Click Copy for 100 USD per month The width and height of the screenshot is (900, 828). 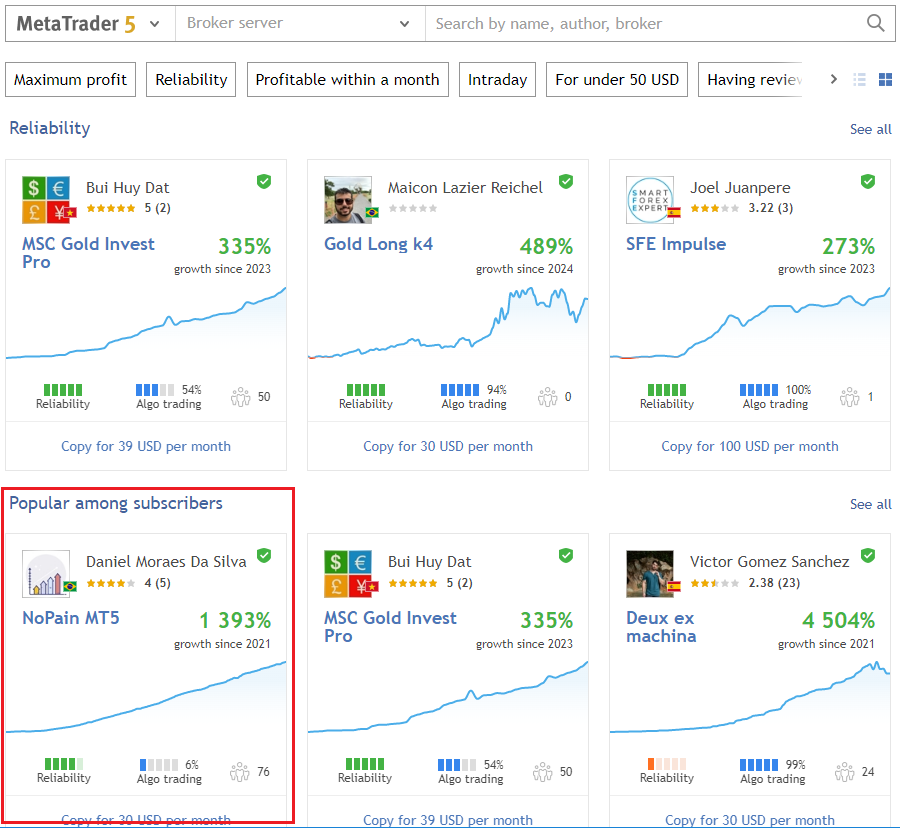click(x=750, y=446)
